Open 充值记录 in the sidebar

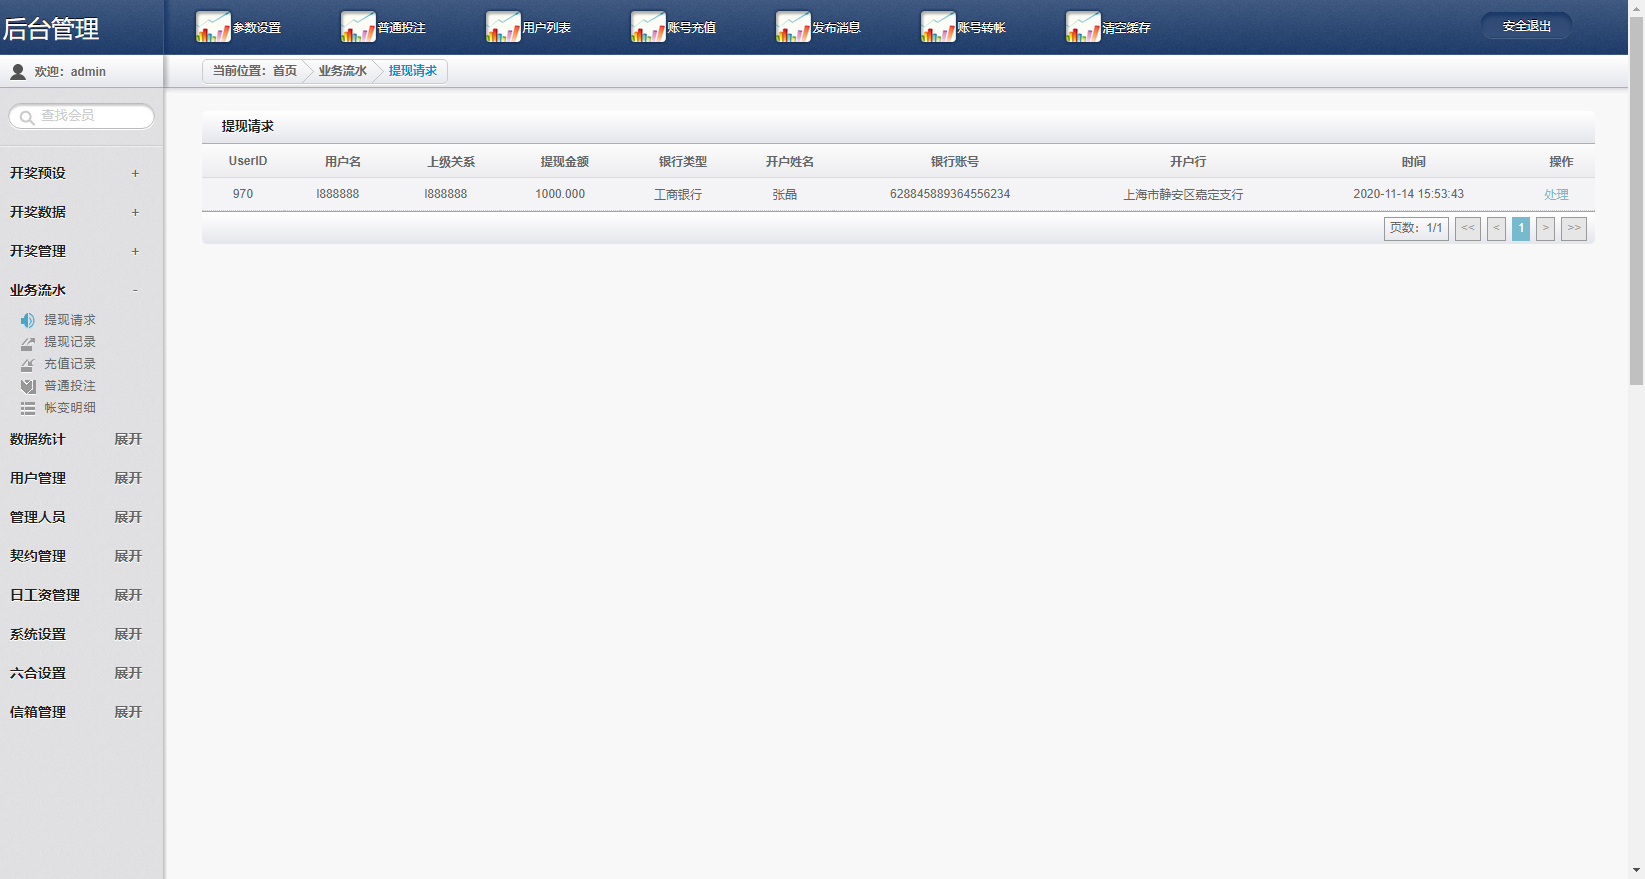pyautogui.click(x=69, y=364)
